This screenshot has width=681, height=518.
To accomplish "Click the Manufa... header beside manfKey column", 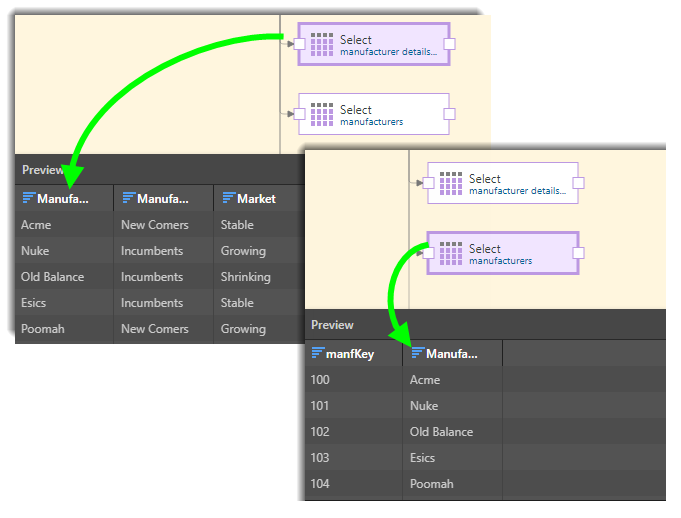I will [451, 353].
